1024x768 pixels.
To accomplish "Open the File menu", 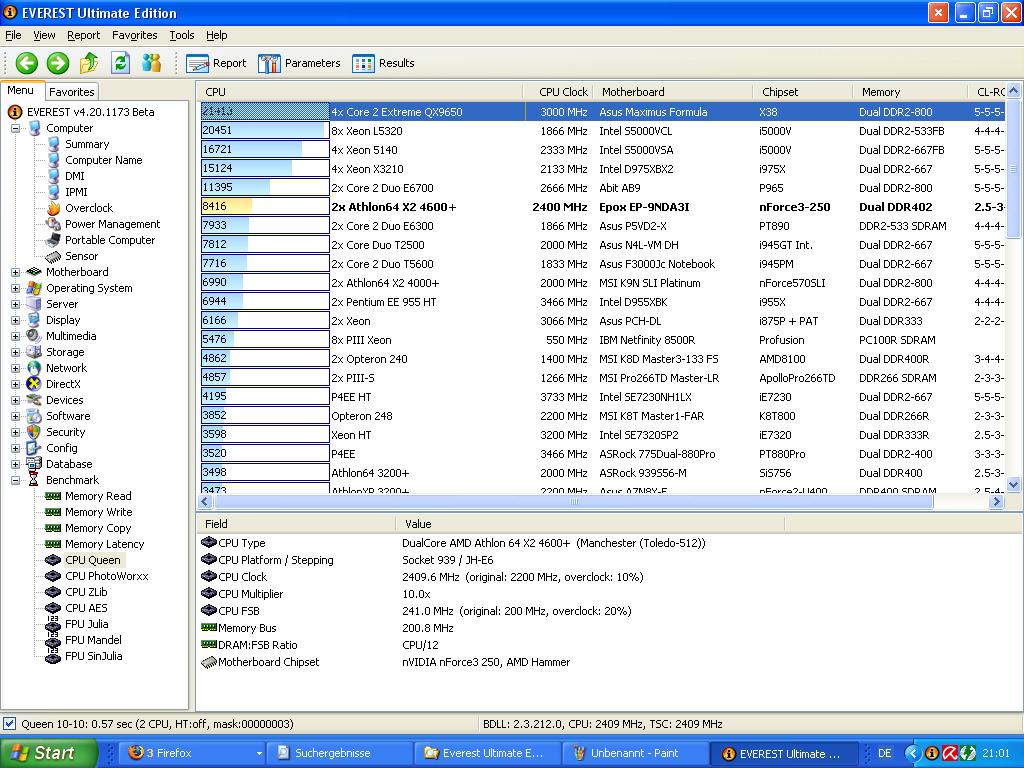I will point(13,35).
